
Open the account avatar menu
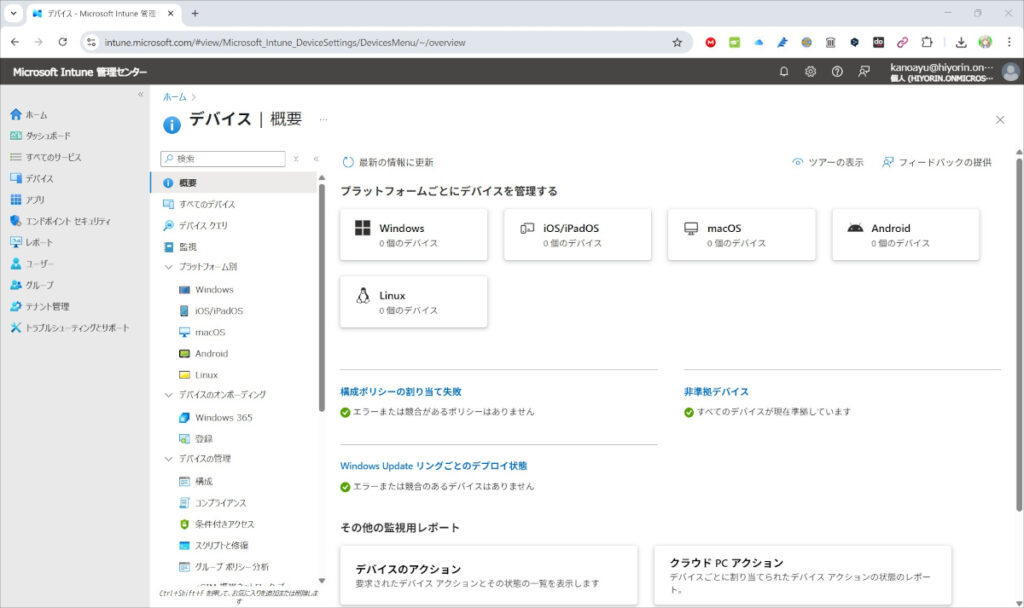pyautogui.click(x=1010, y=72)
